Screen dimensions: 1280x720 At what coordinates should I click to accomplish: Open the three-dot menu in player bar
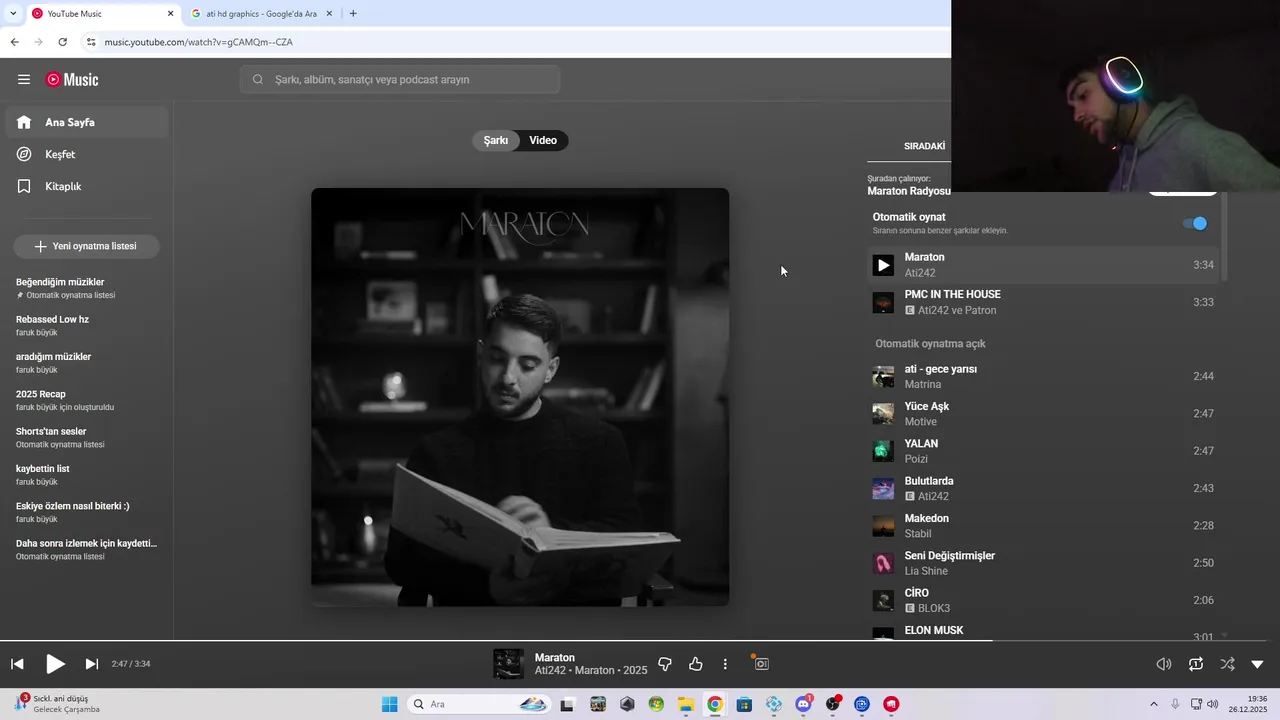pyautogui.click(x=725, y=664)
